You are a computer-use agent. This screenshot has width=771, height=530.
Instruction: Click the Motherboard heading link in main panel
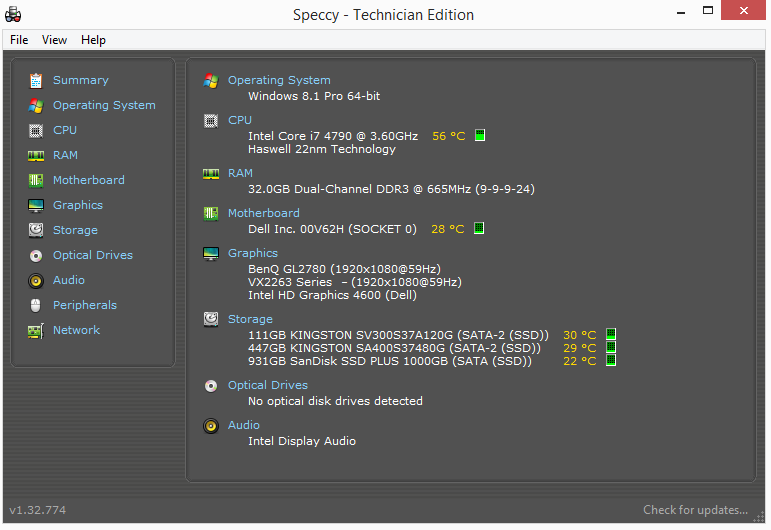click(x=264, y=213)
